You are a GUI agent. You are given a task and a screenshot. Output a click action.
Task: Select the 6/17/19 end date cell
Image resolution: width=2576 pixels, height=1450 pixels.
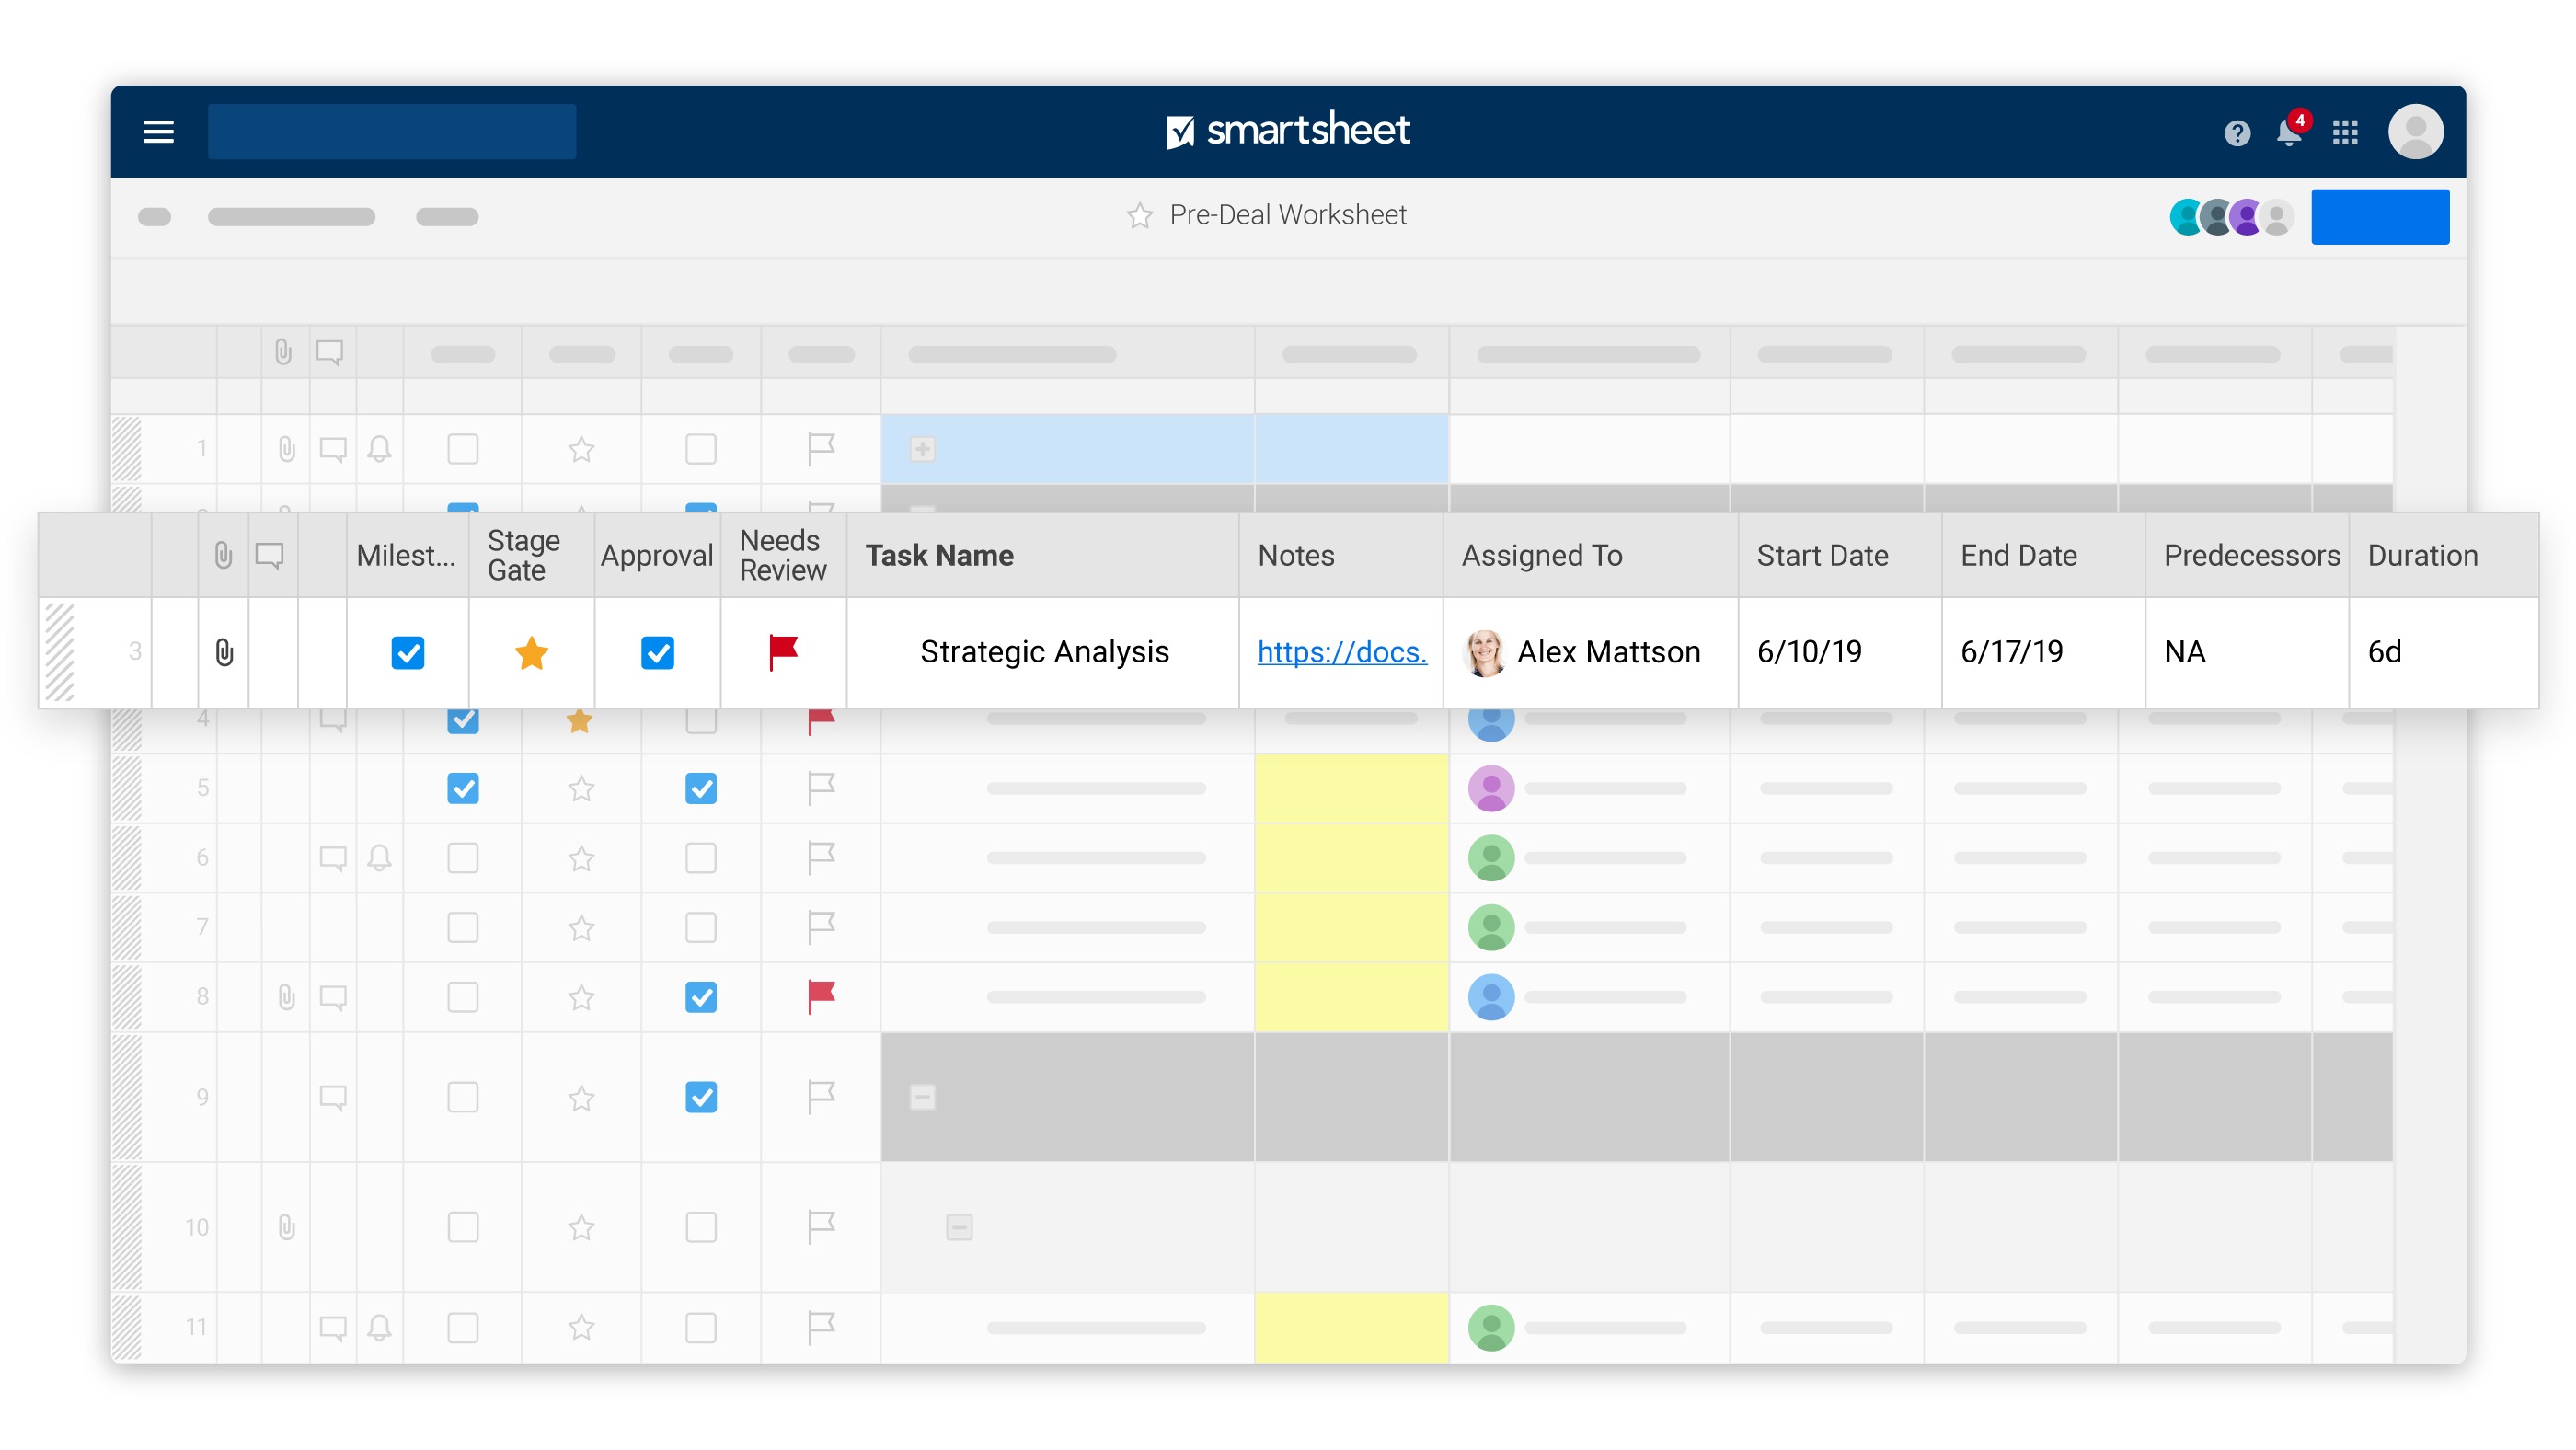point(2042,652)
